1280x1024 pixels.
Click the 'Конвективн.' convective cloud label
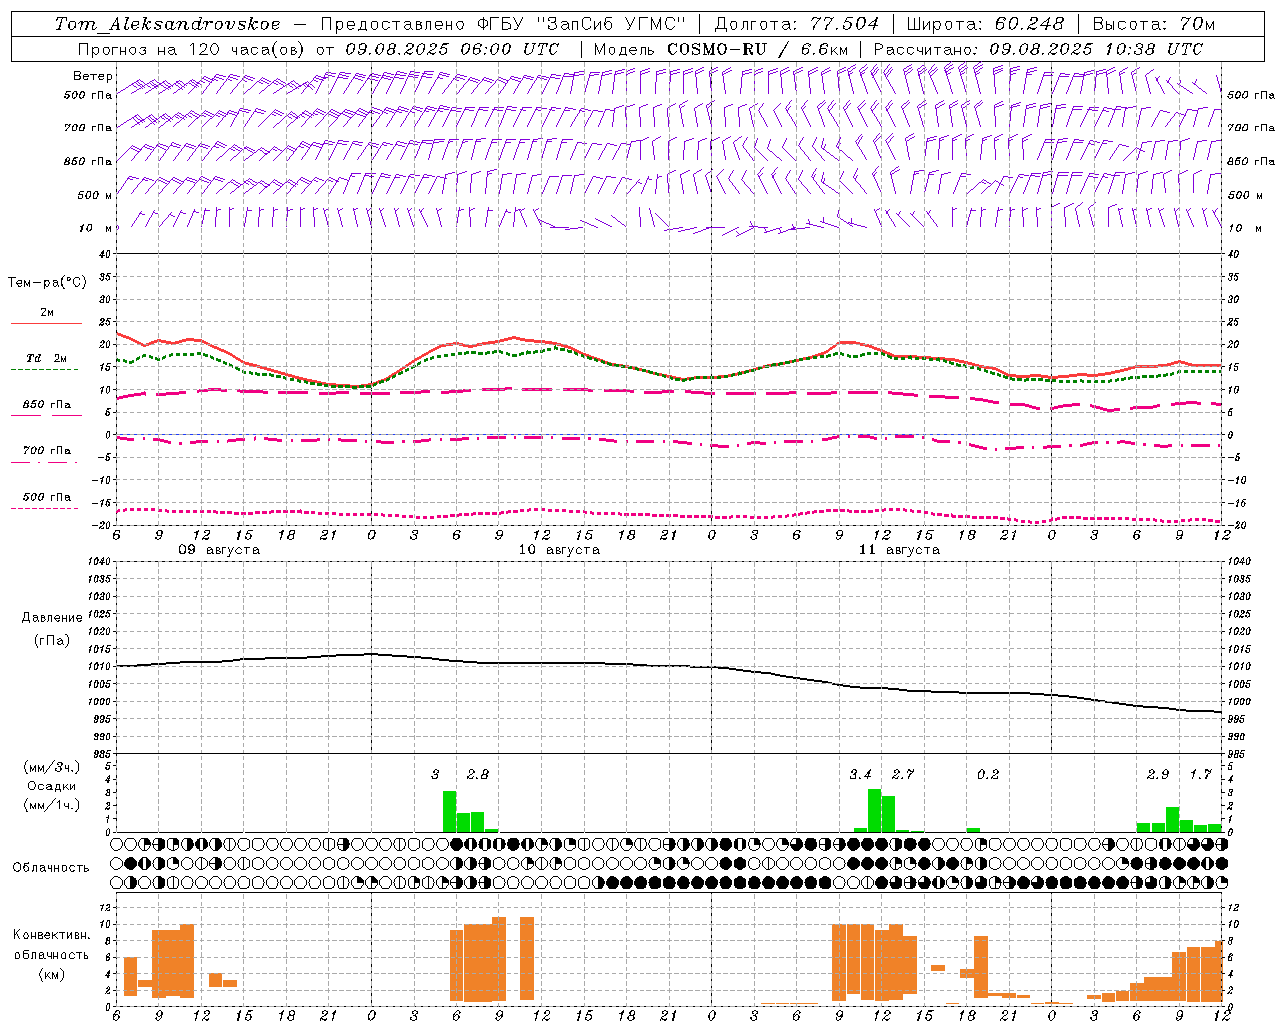(52, 935)
